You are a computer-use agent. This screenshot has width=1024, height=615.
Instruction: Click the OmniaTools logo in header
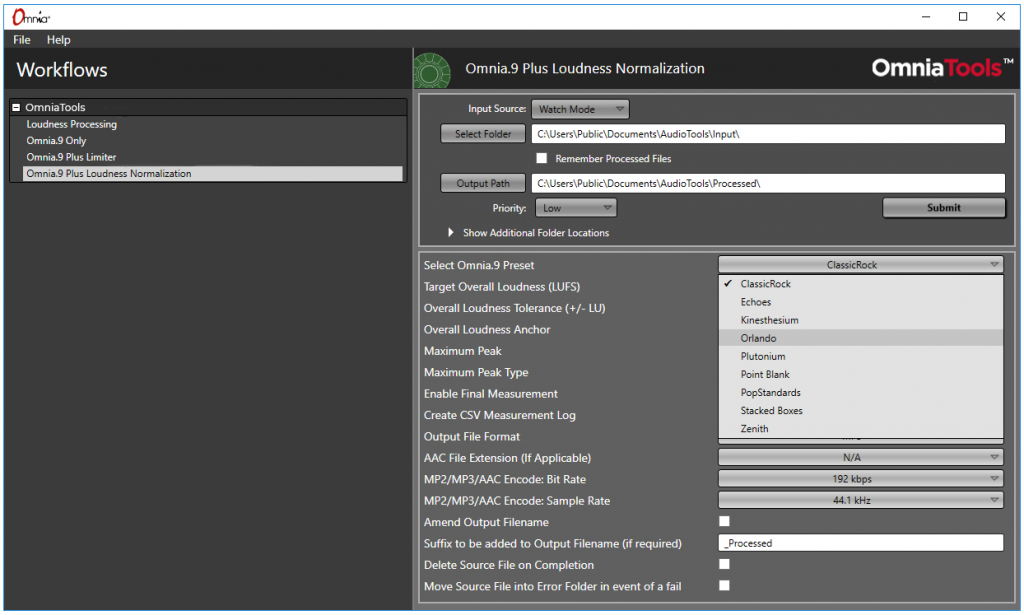[x=942, y=68]
